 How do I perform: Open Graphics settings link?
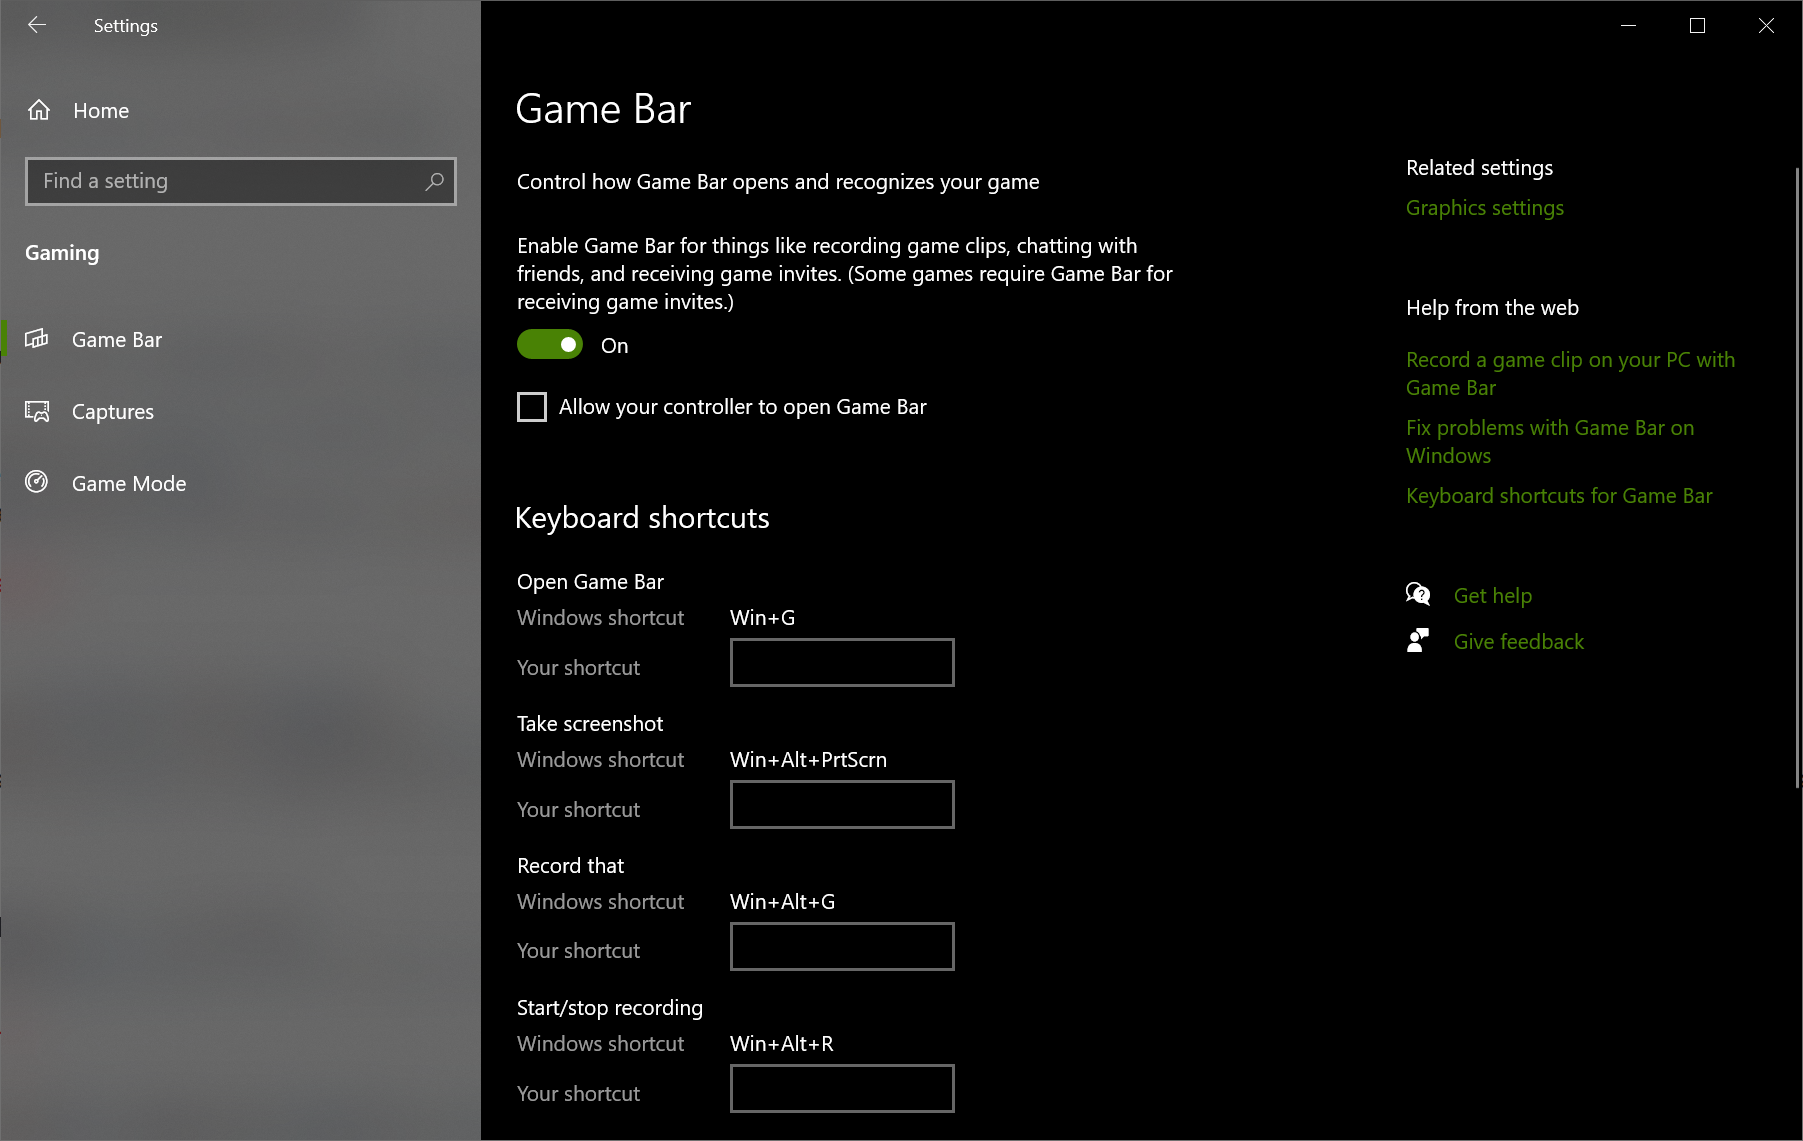click(x=1485, y=208)
